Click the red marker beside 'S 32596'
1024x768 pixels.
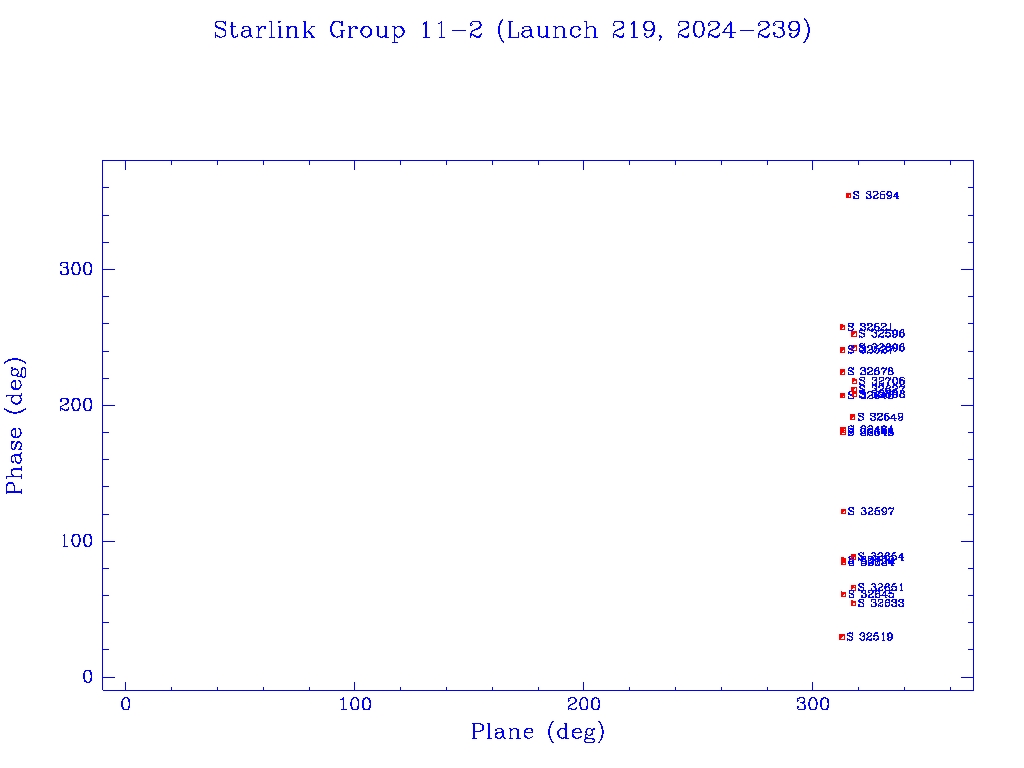click(854, 334)
